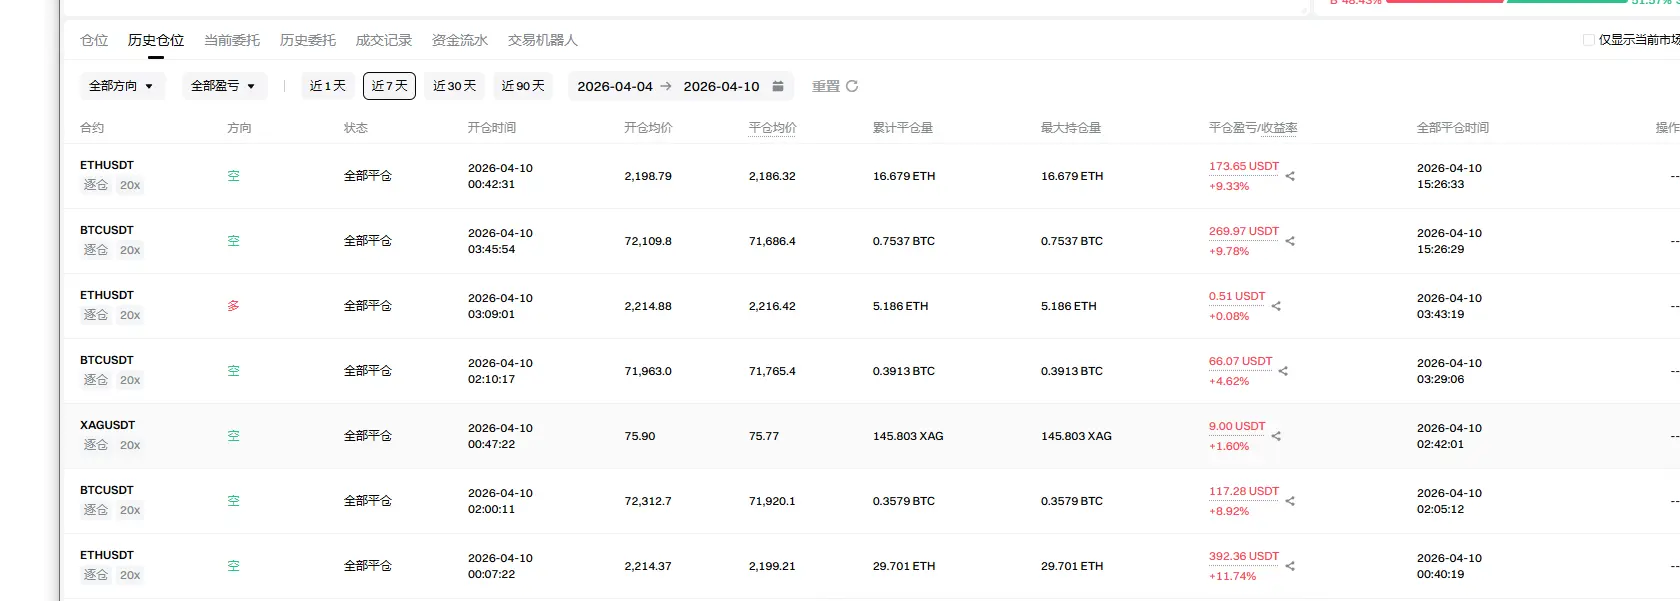Filter by 近7天
This screenshot has height=601, width=1680.
(389, 86)
